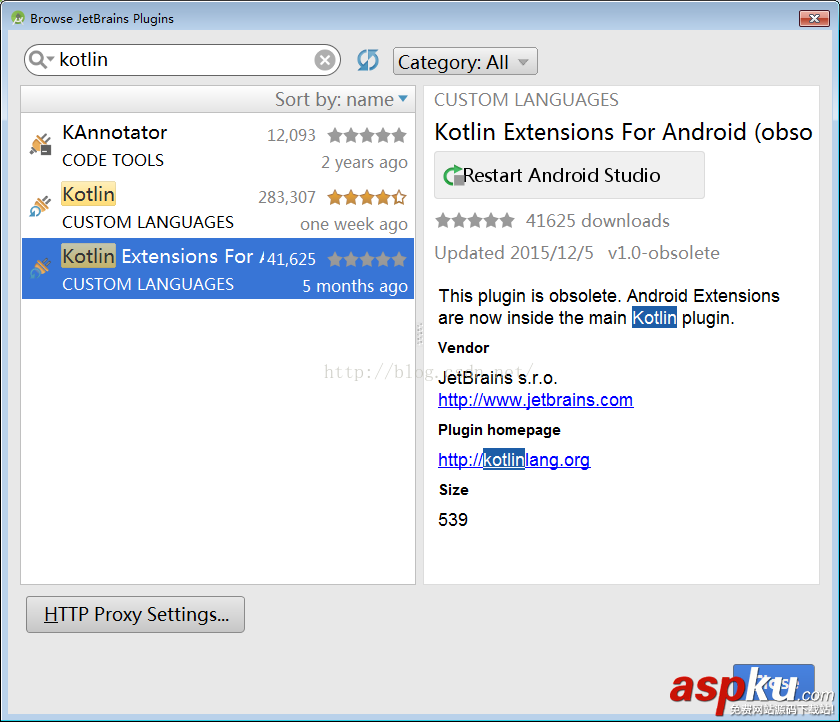
Task: Click the detail panel star rating
Action: tap(475, 221)
